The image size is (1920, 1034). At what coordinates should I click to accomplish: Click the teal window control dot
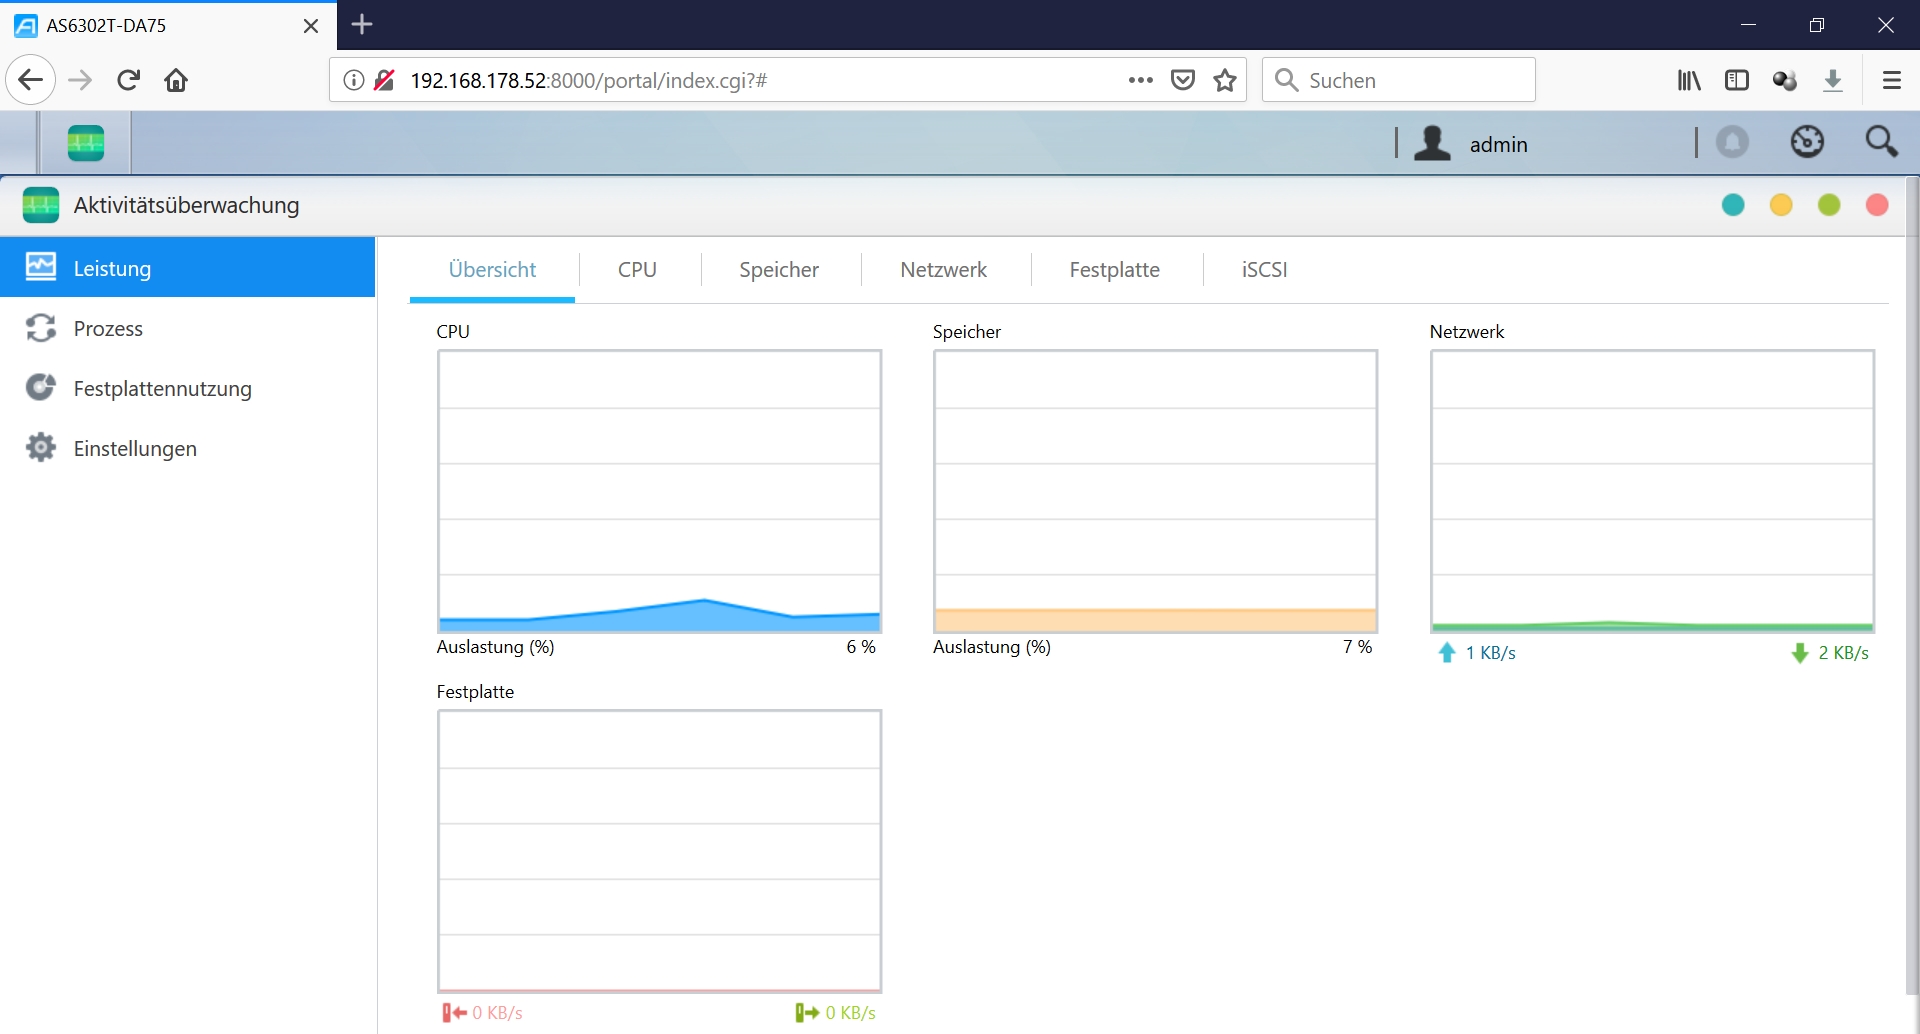(1733, 205)
